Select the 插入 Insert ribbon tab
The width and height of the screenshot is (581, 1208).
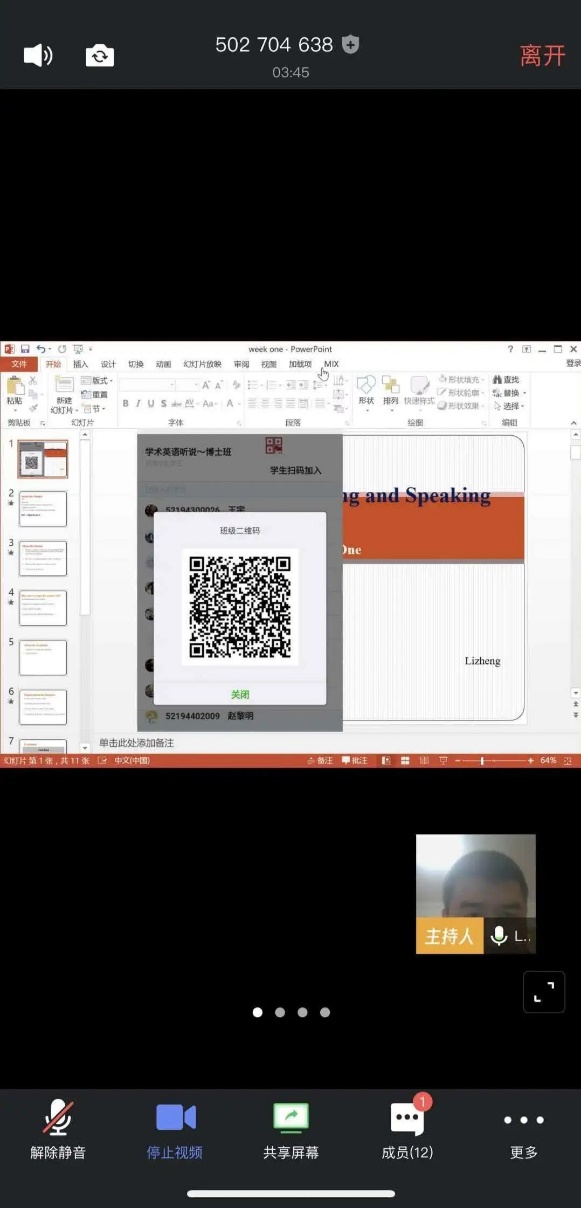(x=80, y=364)
